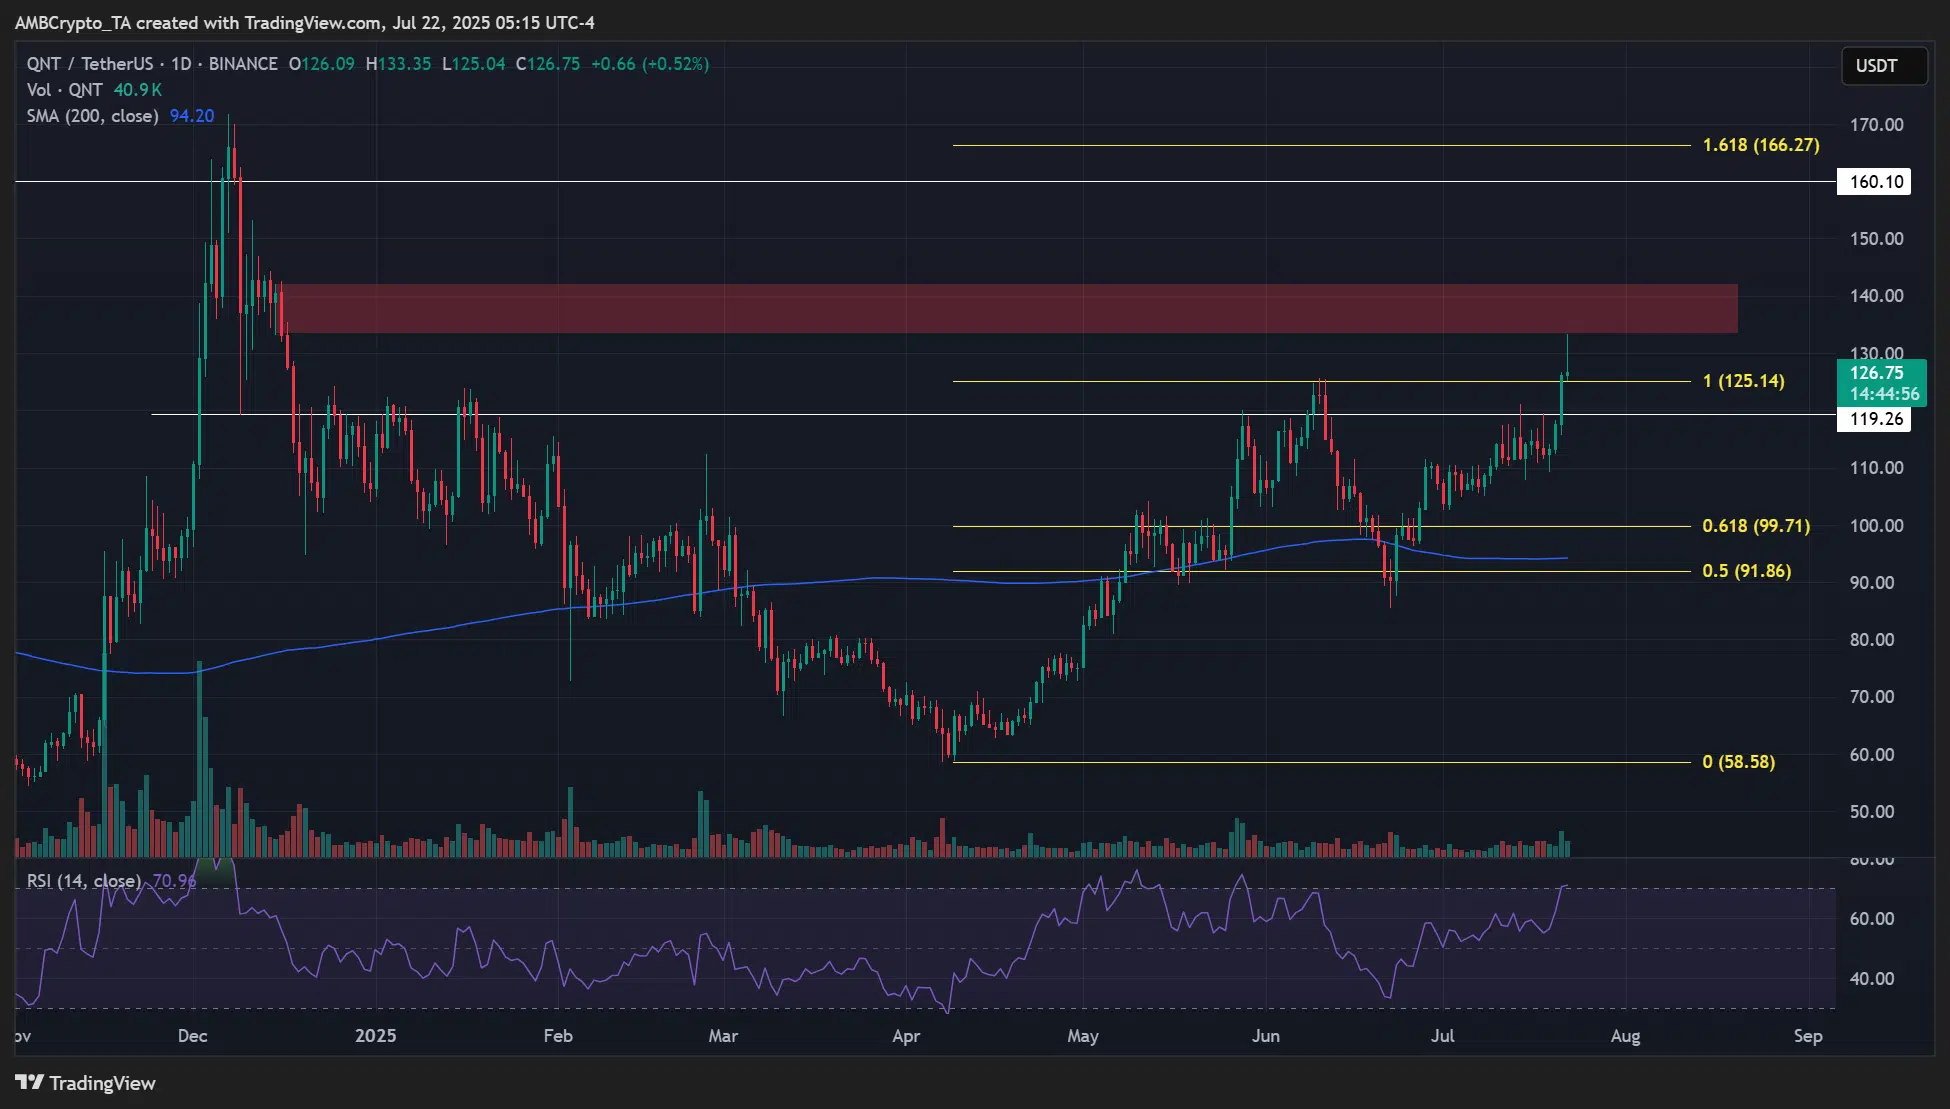Click the O126.09 open value in the header

pos(321,64)
